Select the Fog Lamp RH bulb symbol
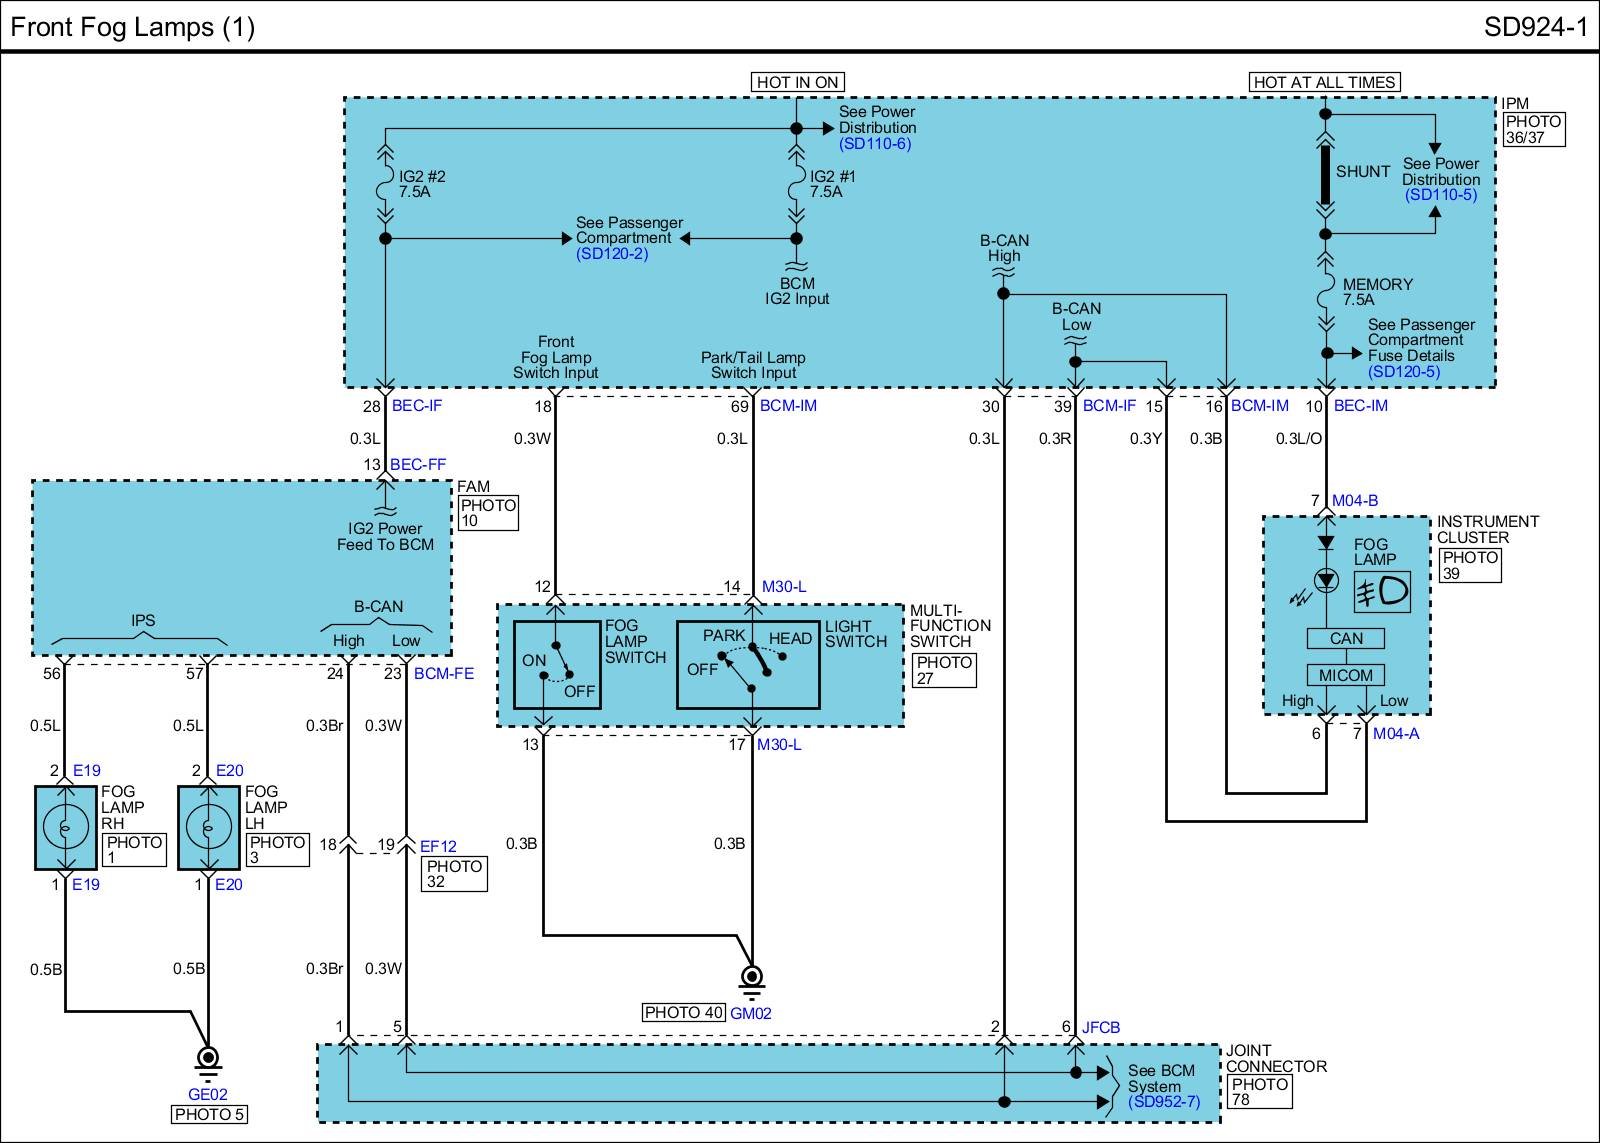The width and height of the screenshot is (1600, 1143). (x=65, y=827)
